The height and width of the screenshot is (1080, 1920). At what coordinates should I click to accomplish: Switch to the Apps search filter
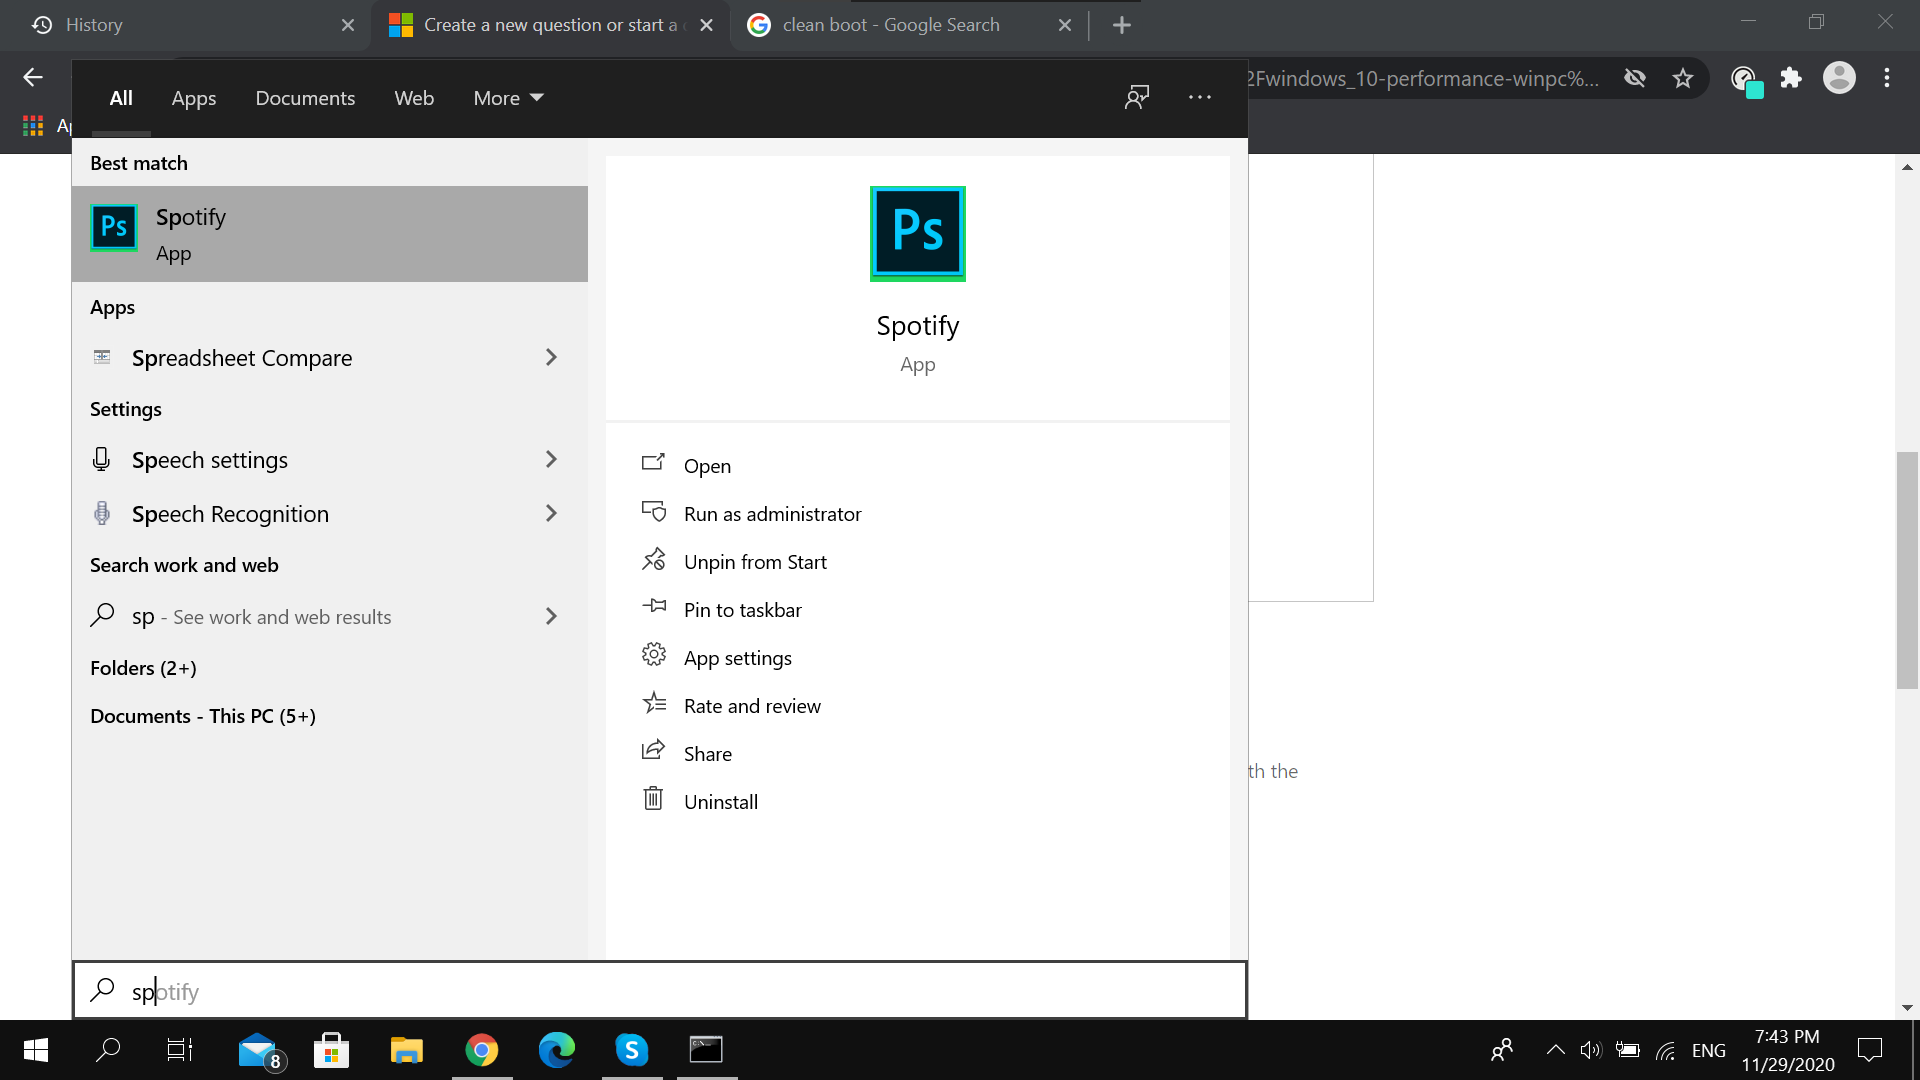194,98
